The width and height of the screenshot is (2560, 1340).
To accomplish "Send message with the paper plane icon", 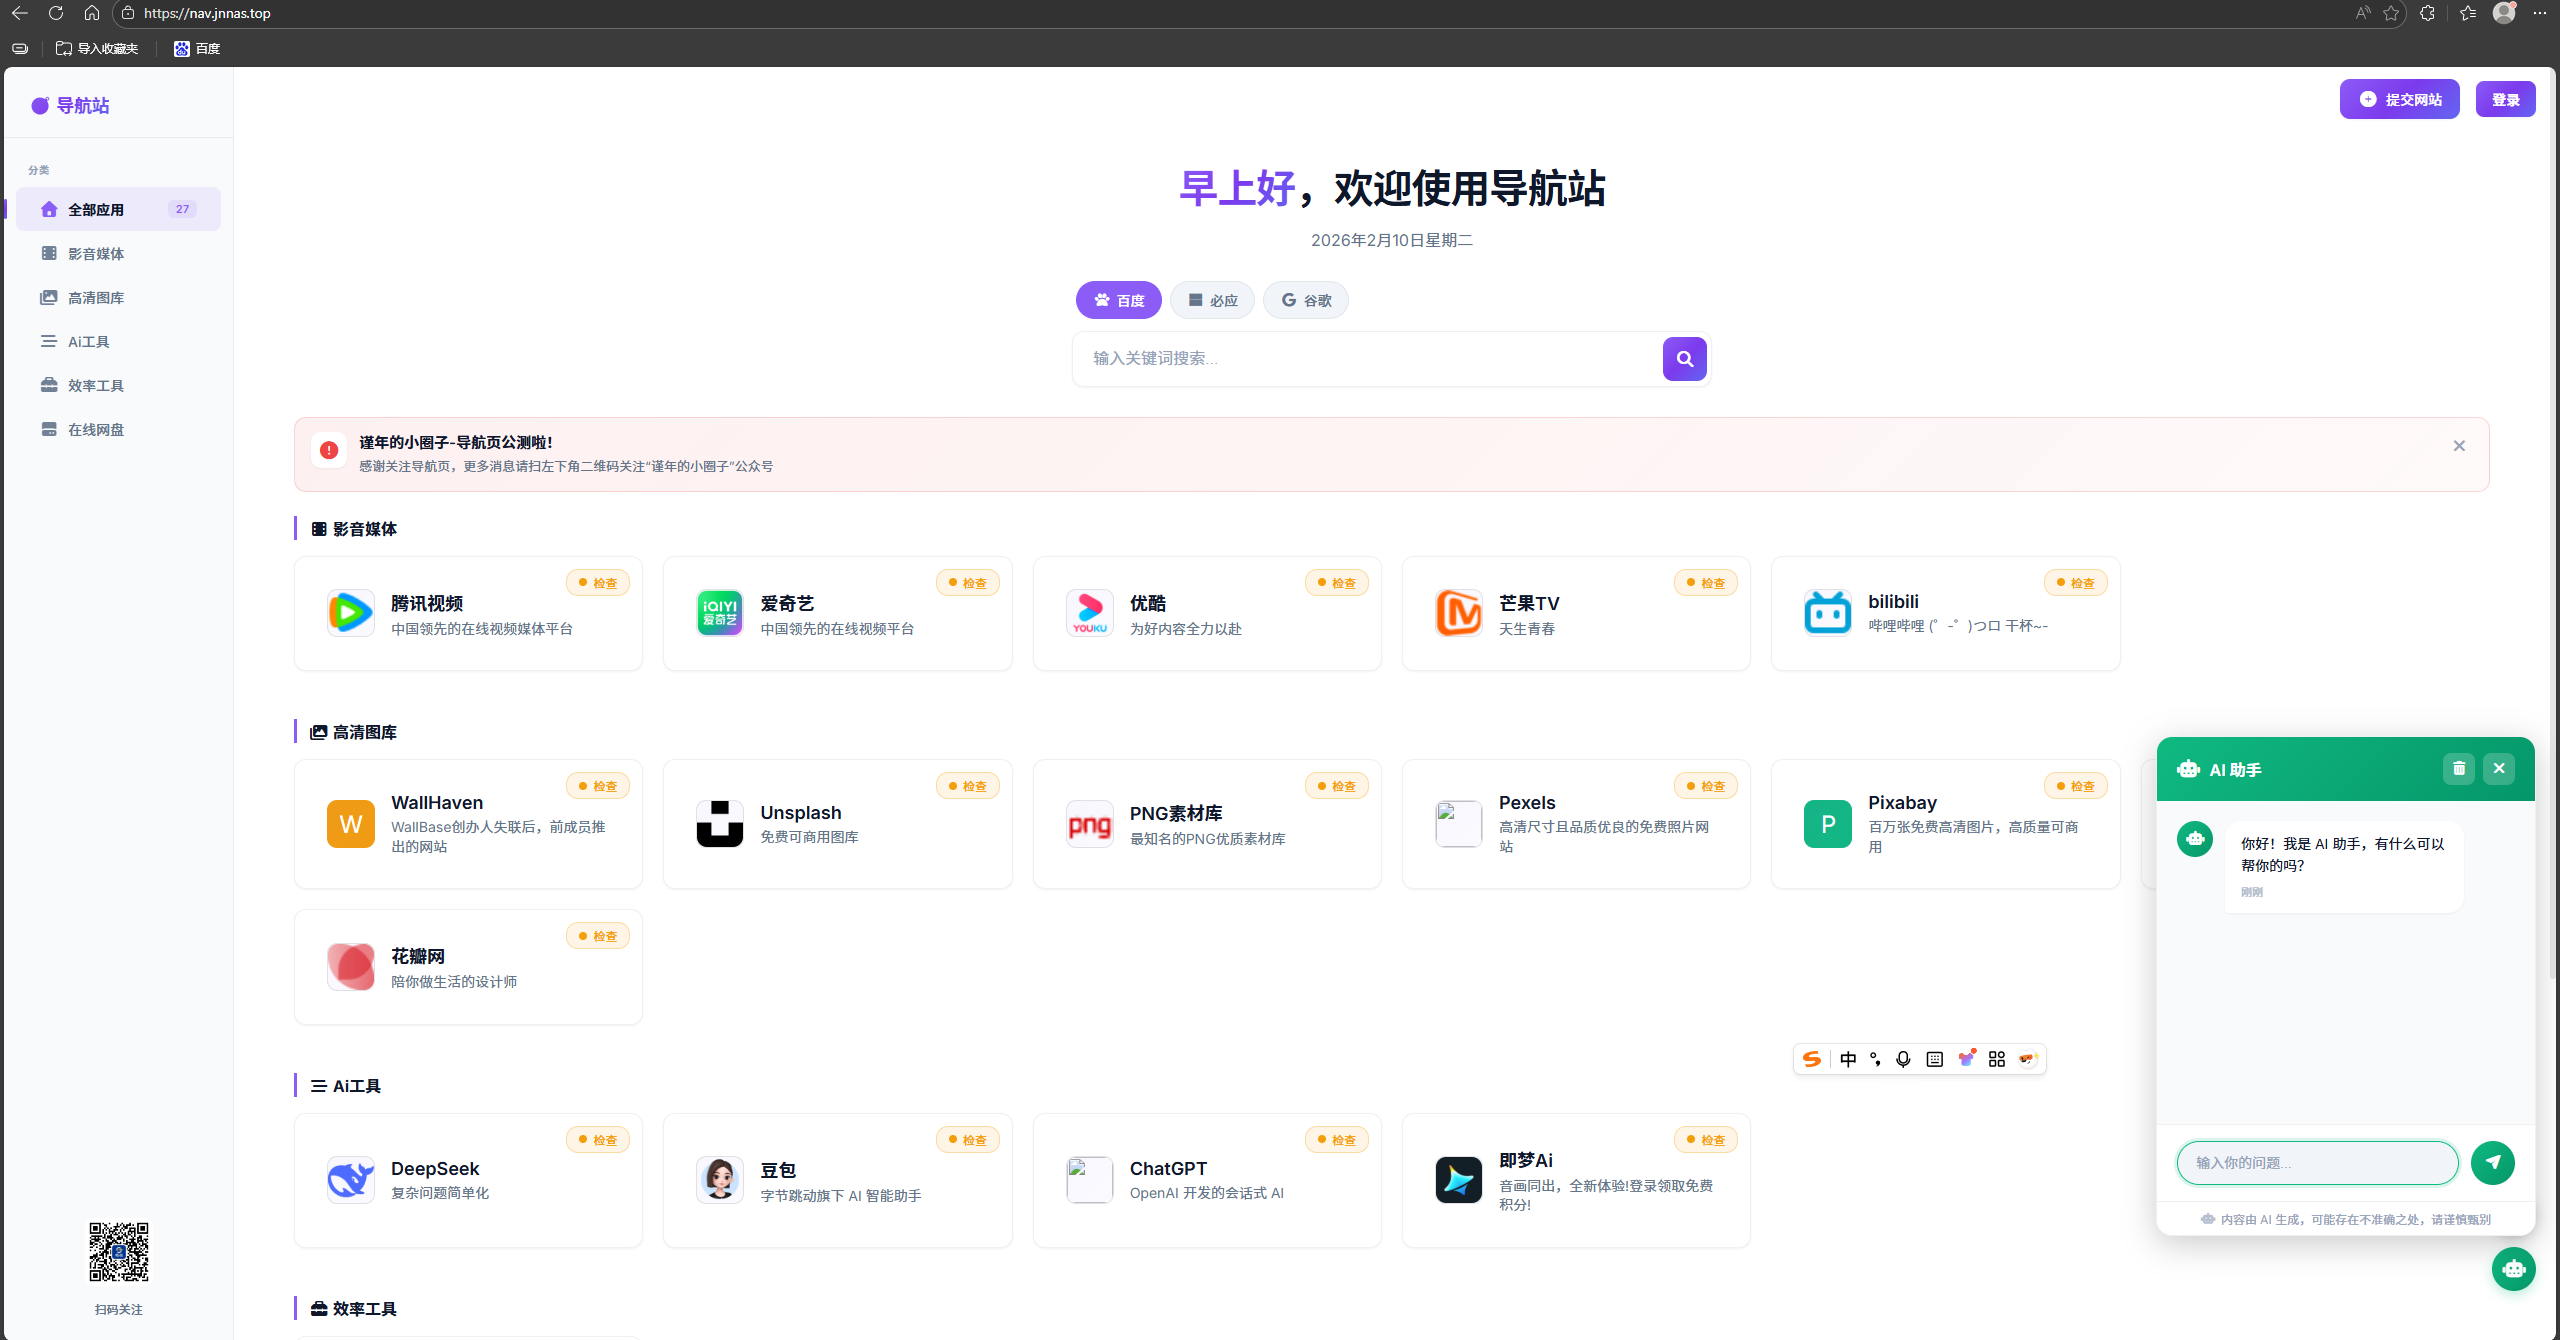I will point(2492,1162).
